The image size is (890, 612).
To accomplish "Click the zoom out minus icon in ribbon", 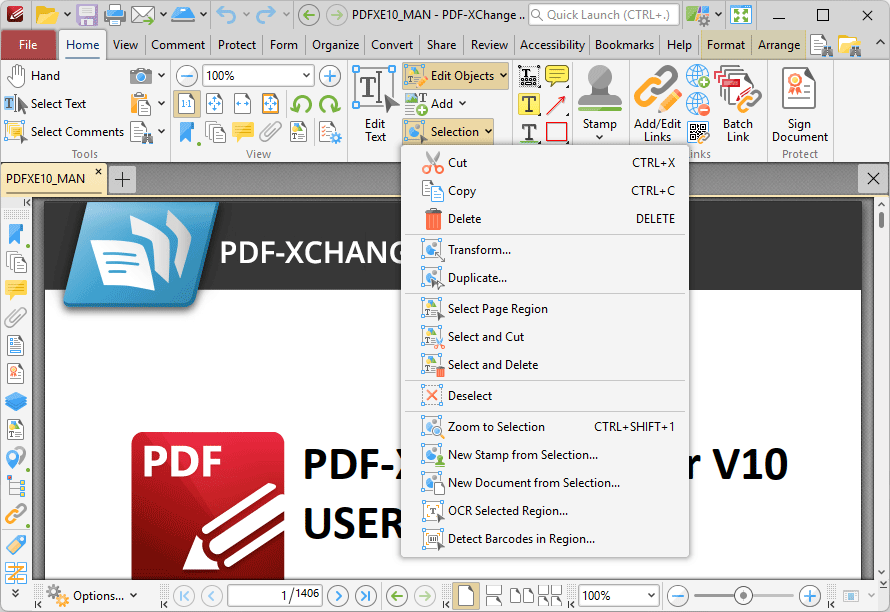I will coord(186,76).
